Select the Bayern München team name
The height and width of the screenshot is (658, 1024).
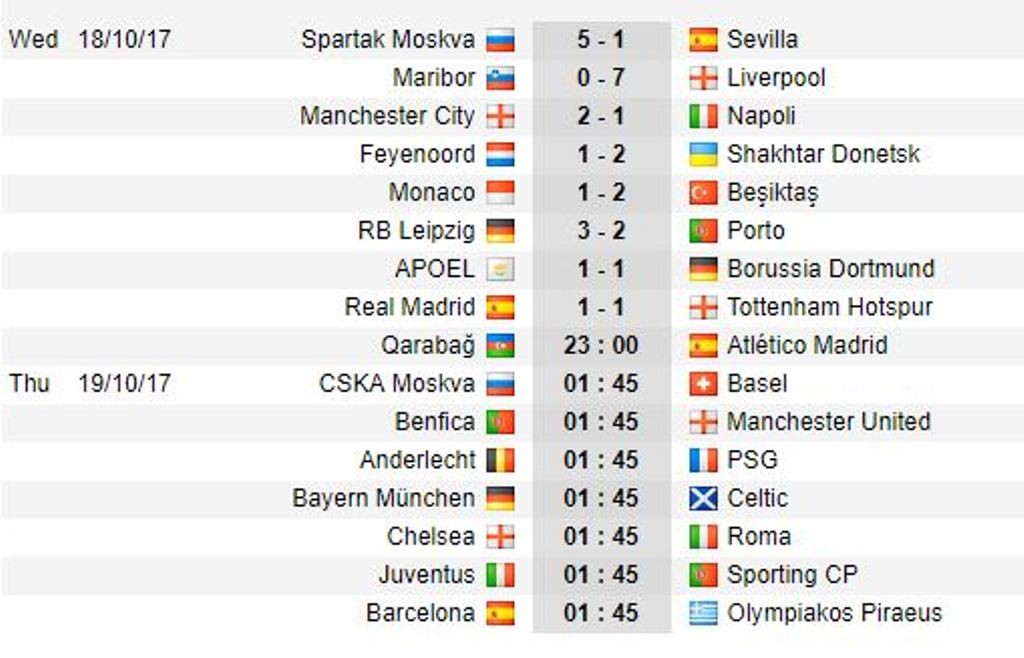click(384, 498)
